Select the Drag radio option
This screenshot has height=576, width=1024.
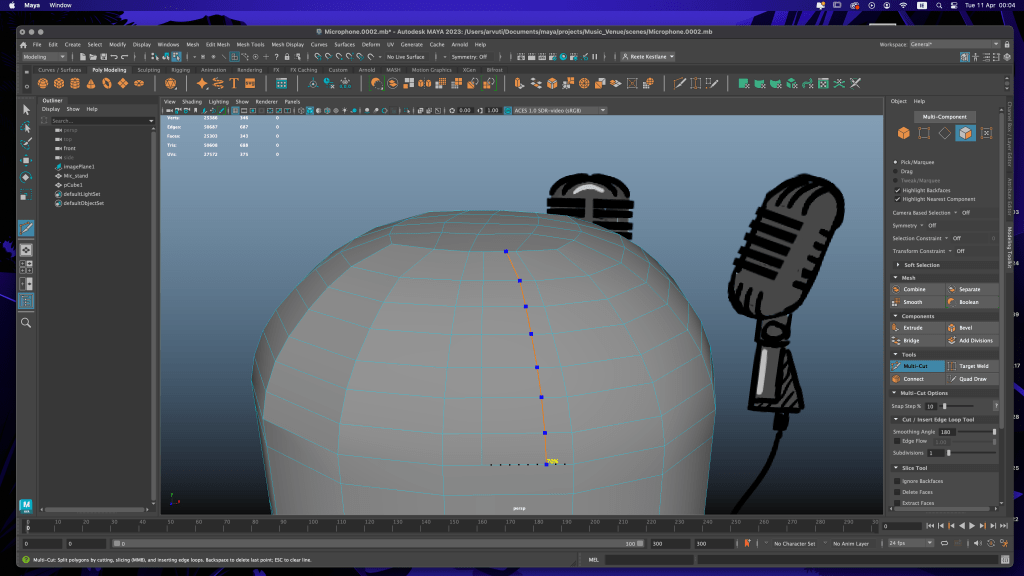coord(896,171)
